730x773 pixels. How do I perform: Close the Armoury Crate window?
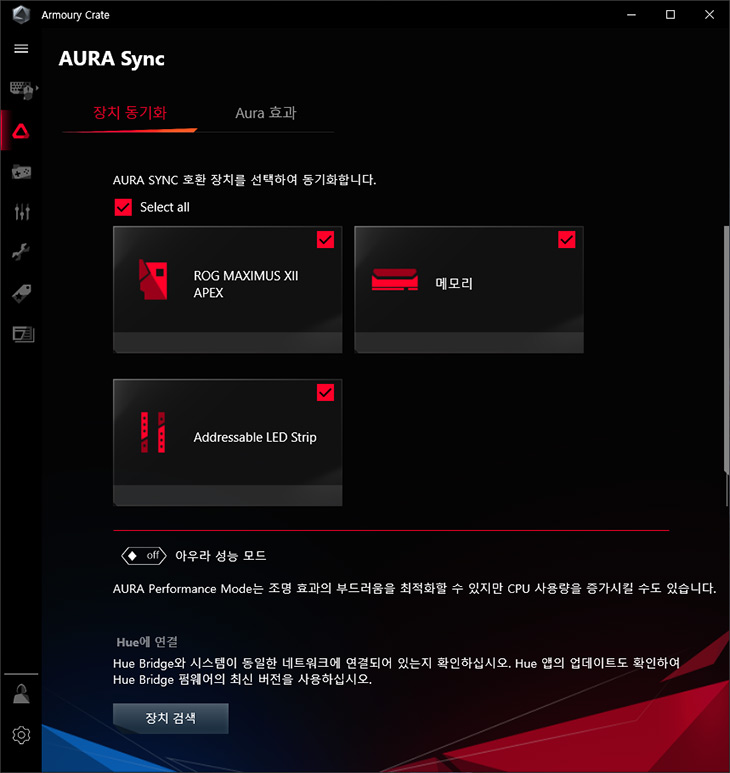(x=709, y=15)
